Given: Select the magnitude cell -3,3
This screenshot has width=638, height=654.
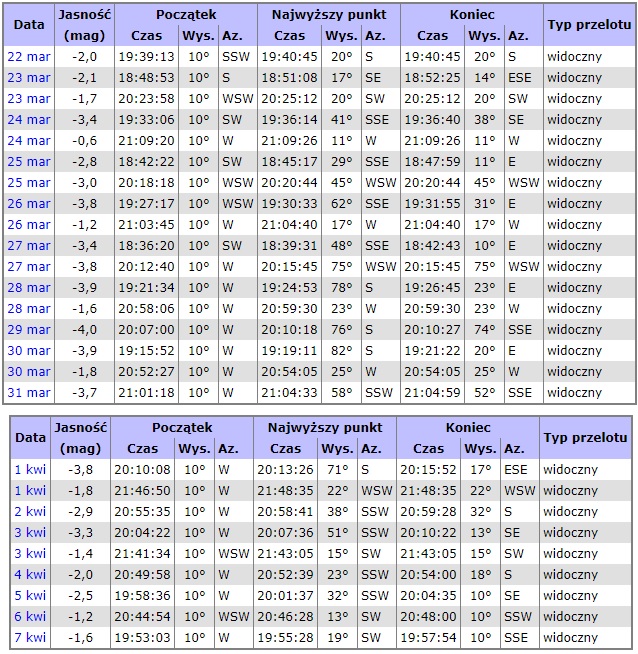Looking at the screenshot, I should point(80,533).
